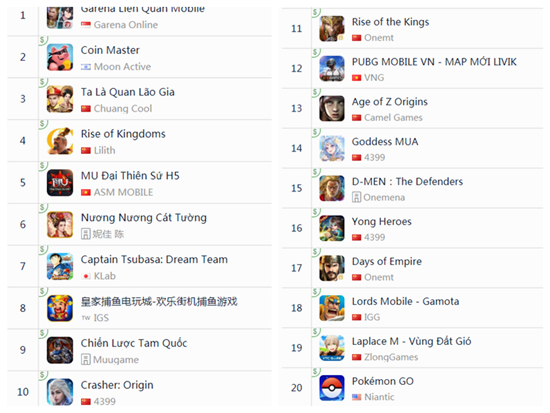
Task: Open the Laplace M - Vùng Đất Gió title
Action: tap(411, 341)
